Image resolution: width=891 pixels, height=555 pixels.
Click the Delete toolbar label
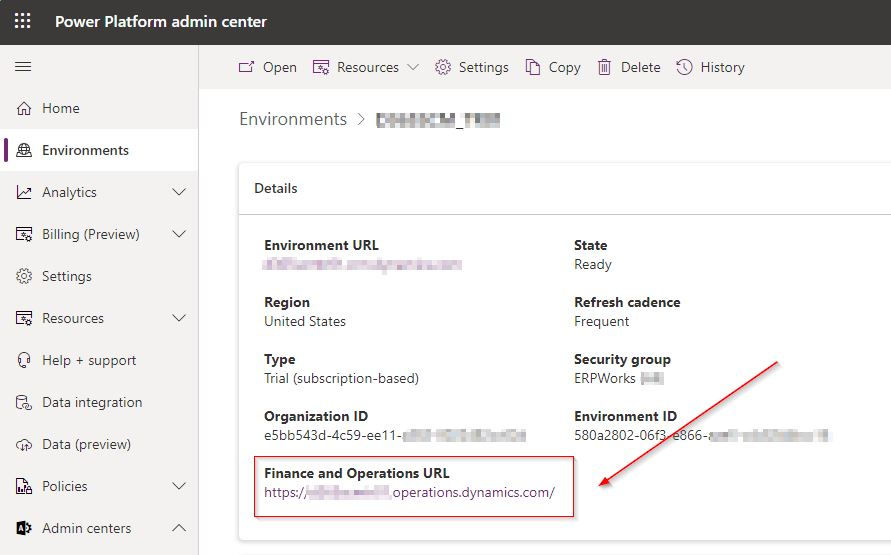point(640,67)
